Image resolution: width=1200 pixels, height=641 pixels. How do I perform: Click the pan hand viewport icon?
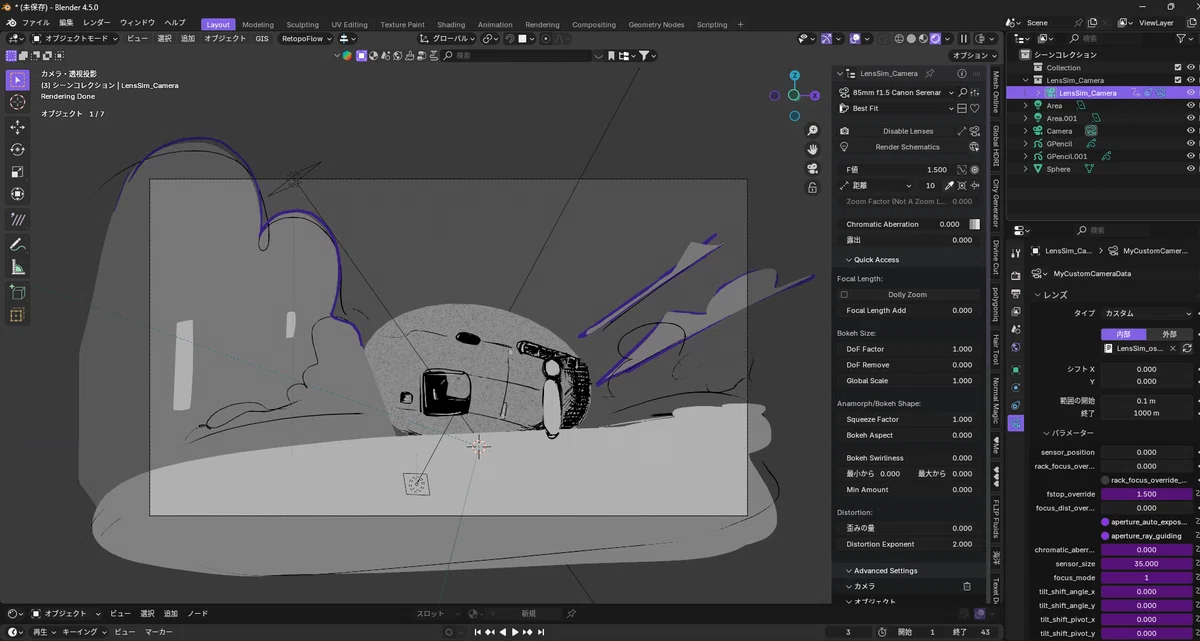point(813,149)
